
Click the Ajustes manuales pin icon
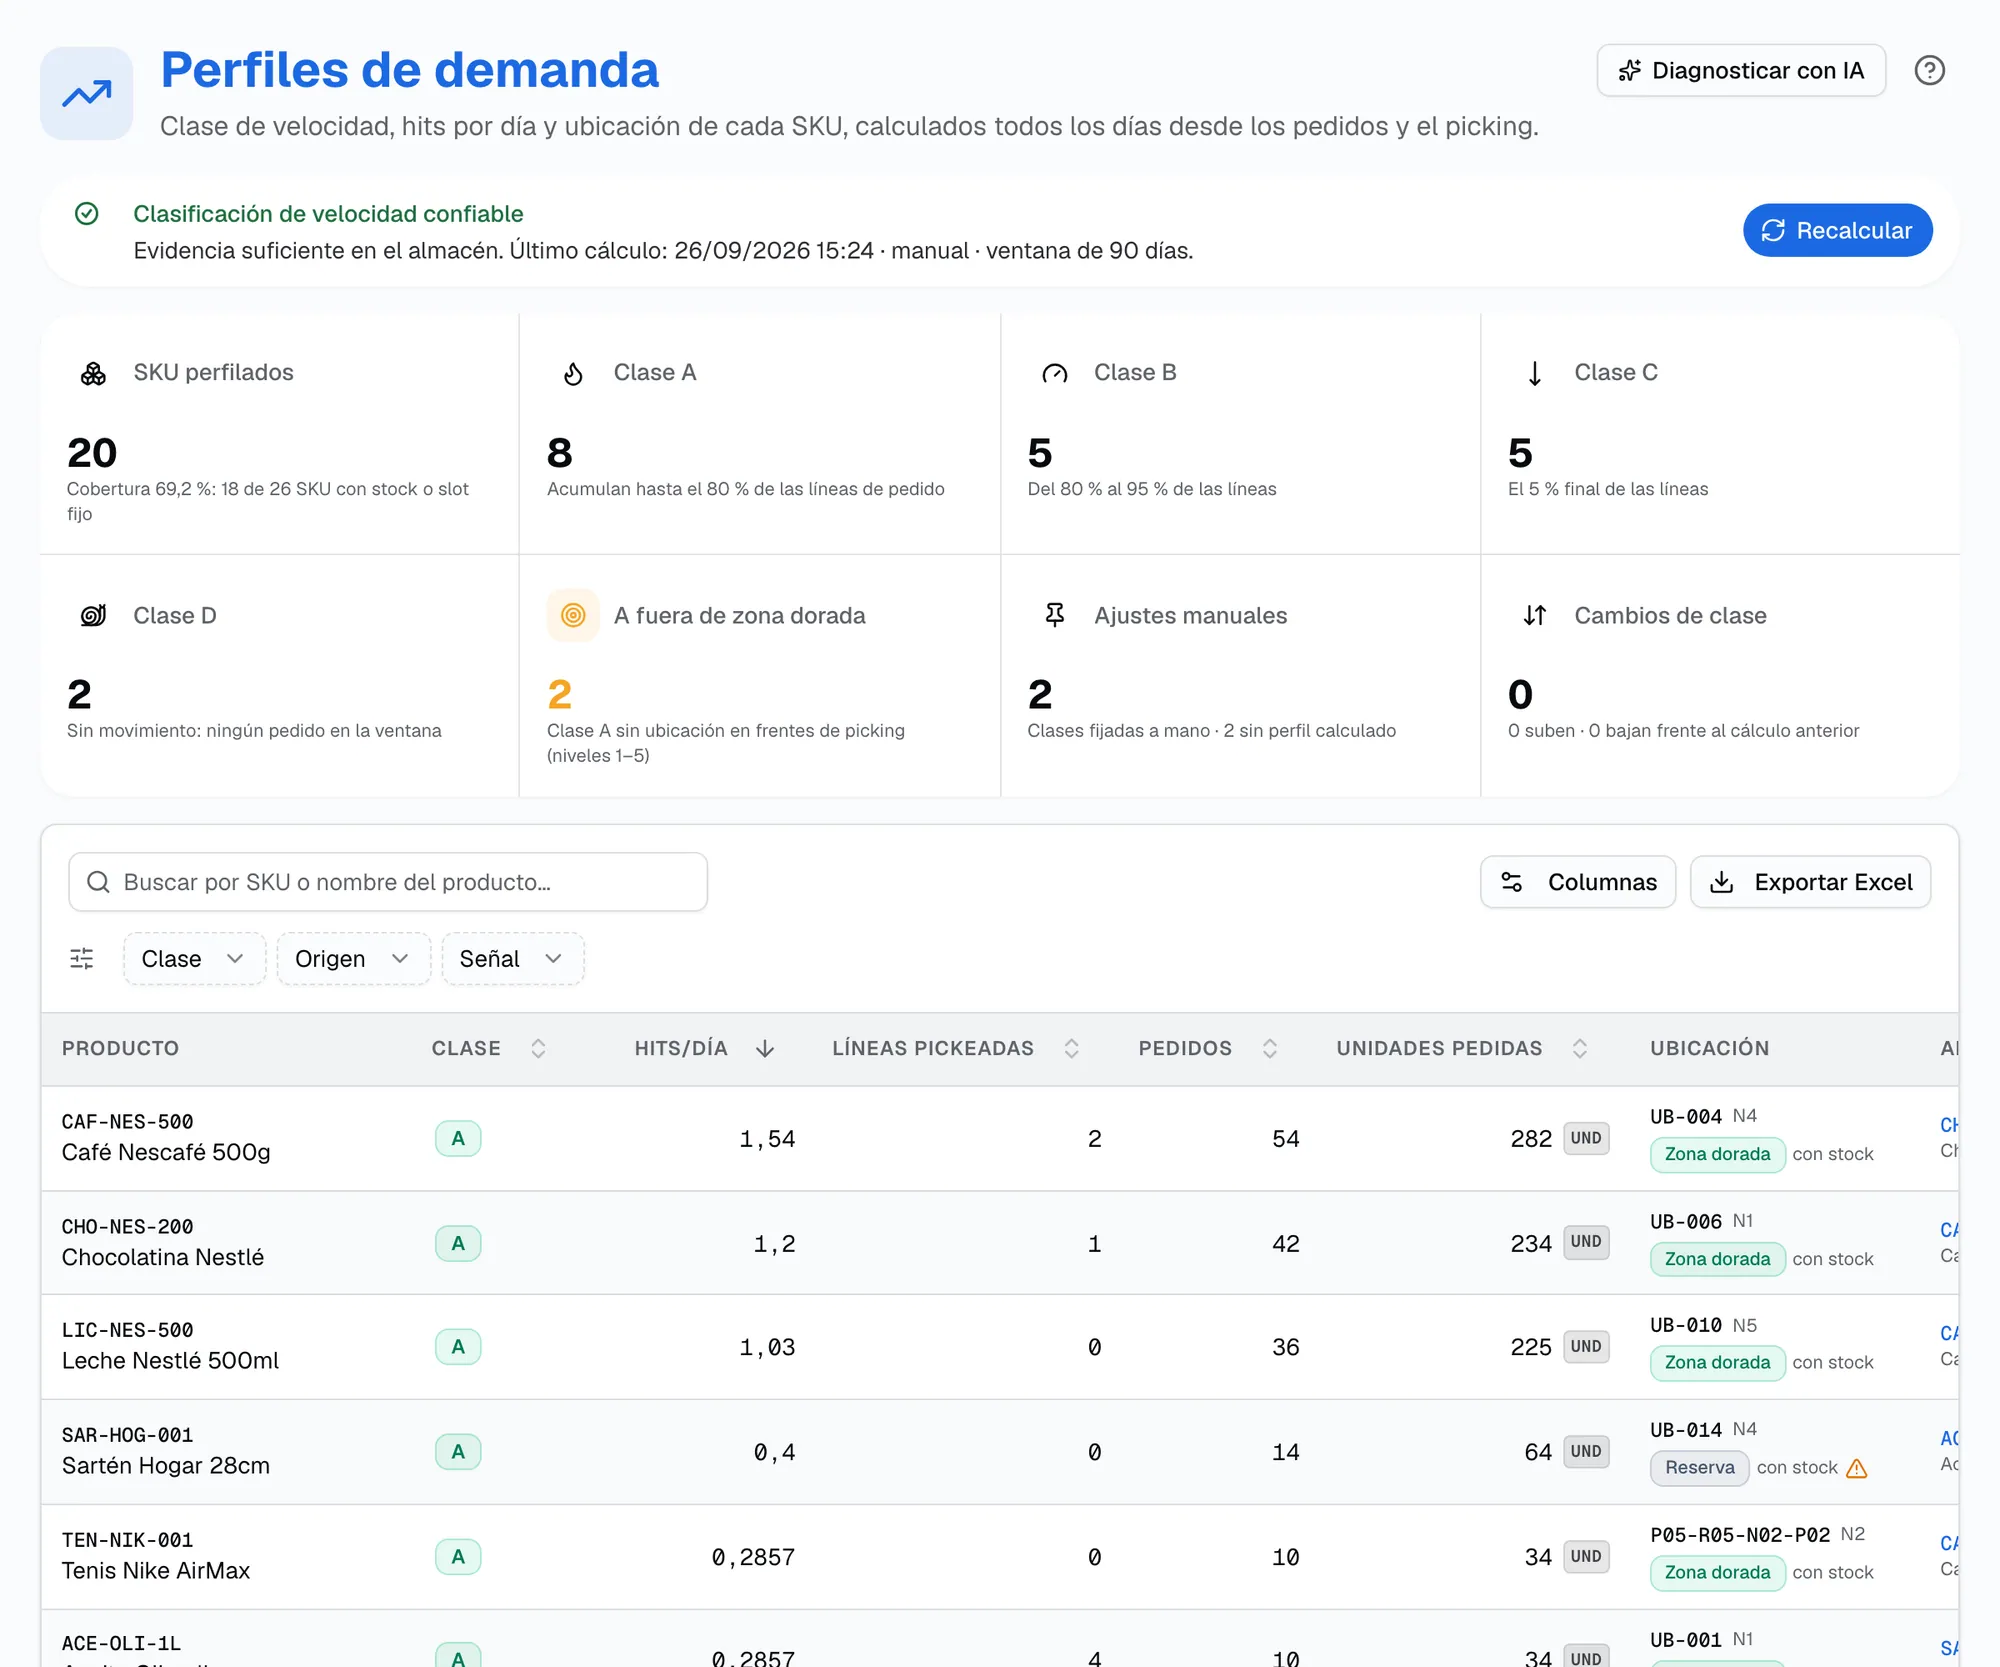[x=1054, y=615]
